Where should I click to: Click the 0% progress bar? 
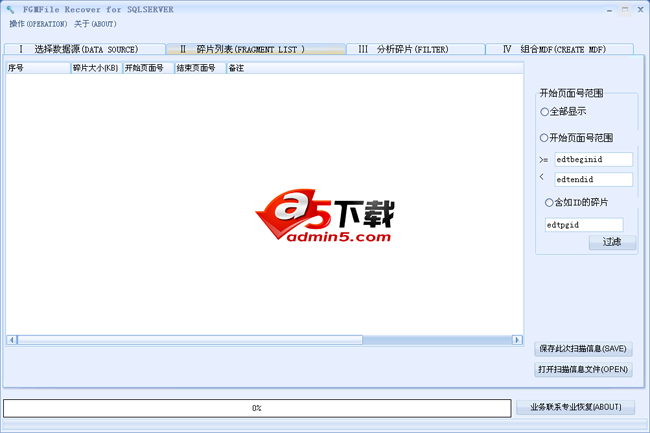257,408
